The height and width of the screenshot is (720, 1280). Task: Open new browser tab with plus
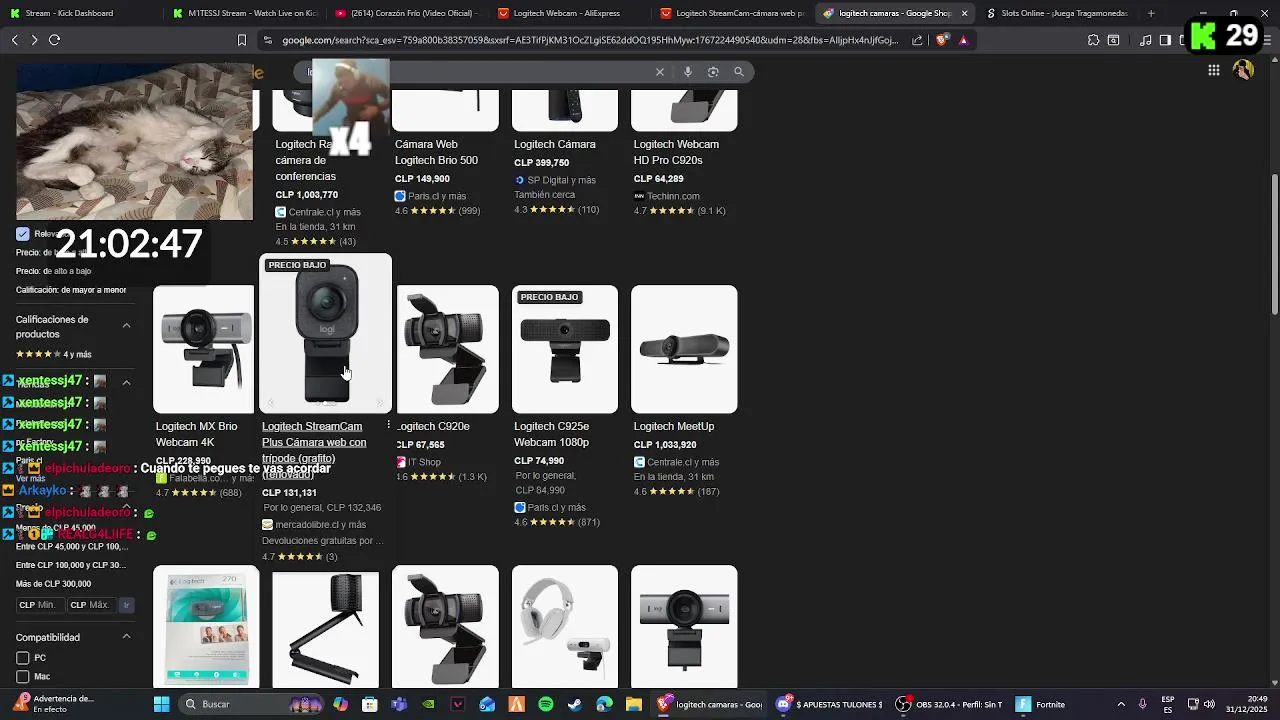1151,13
